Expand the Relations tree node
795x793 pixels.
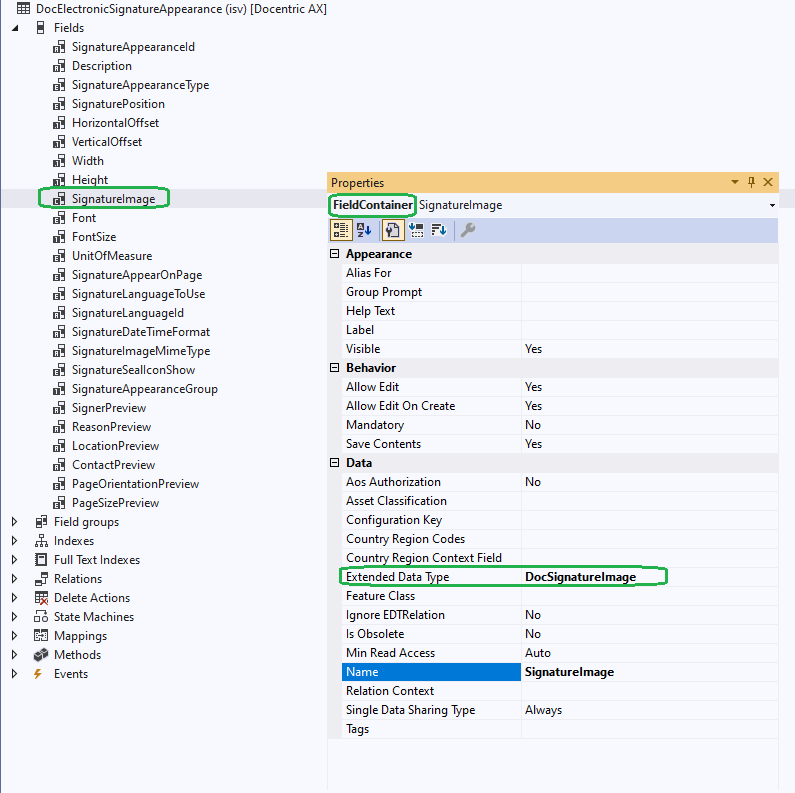14,579
